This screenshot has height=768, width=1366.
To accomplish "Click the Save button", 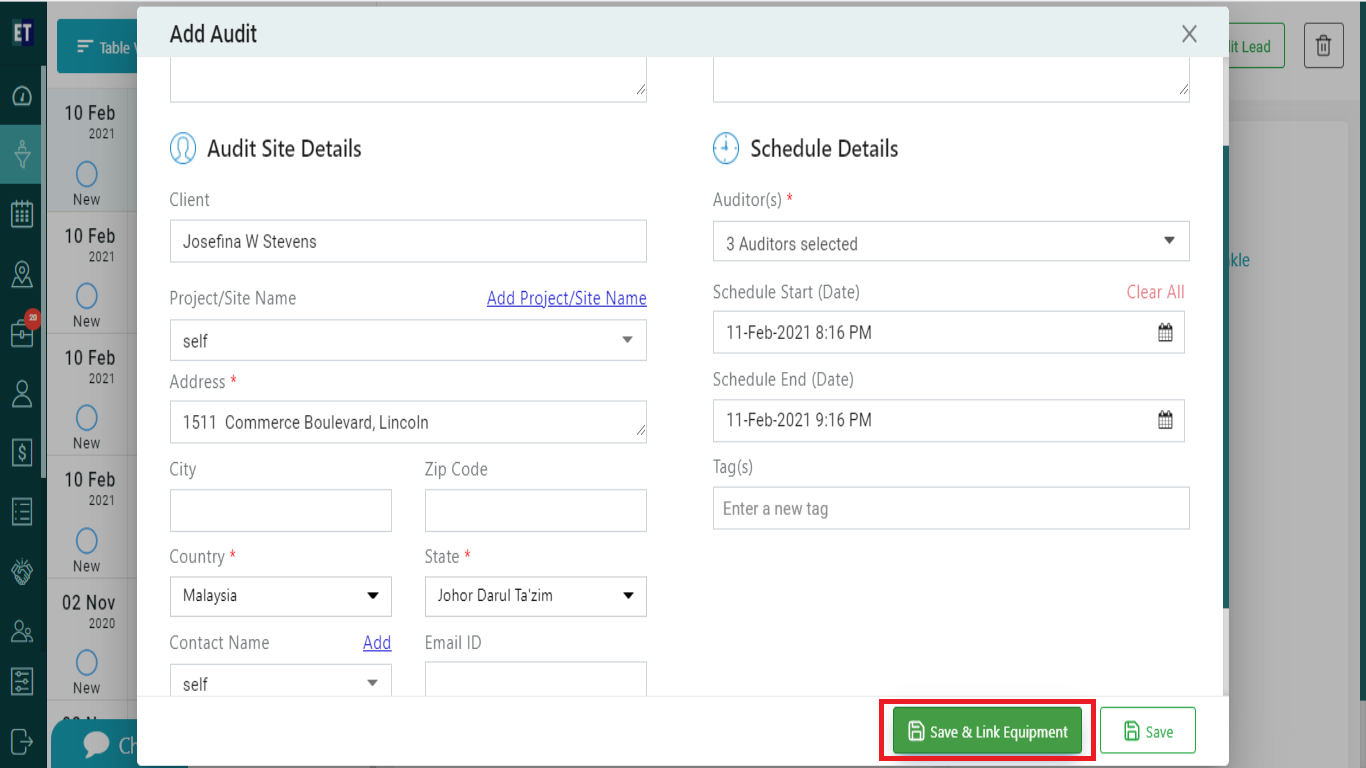I will (1148, 731).
